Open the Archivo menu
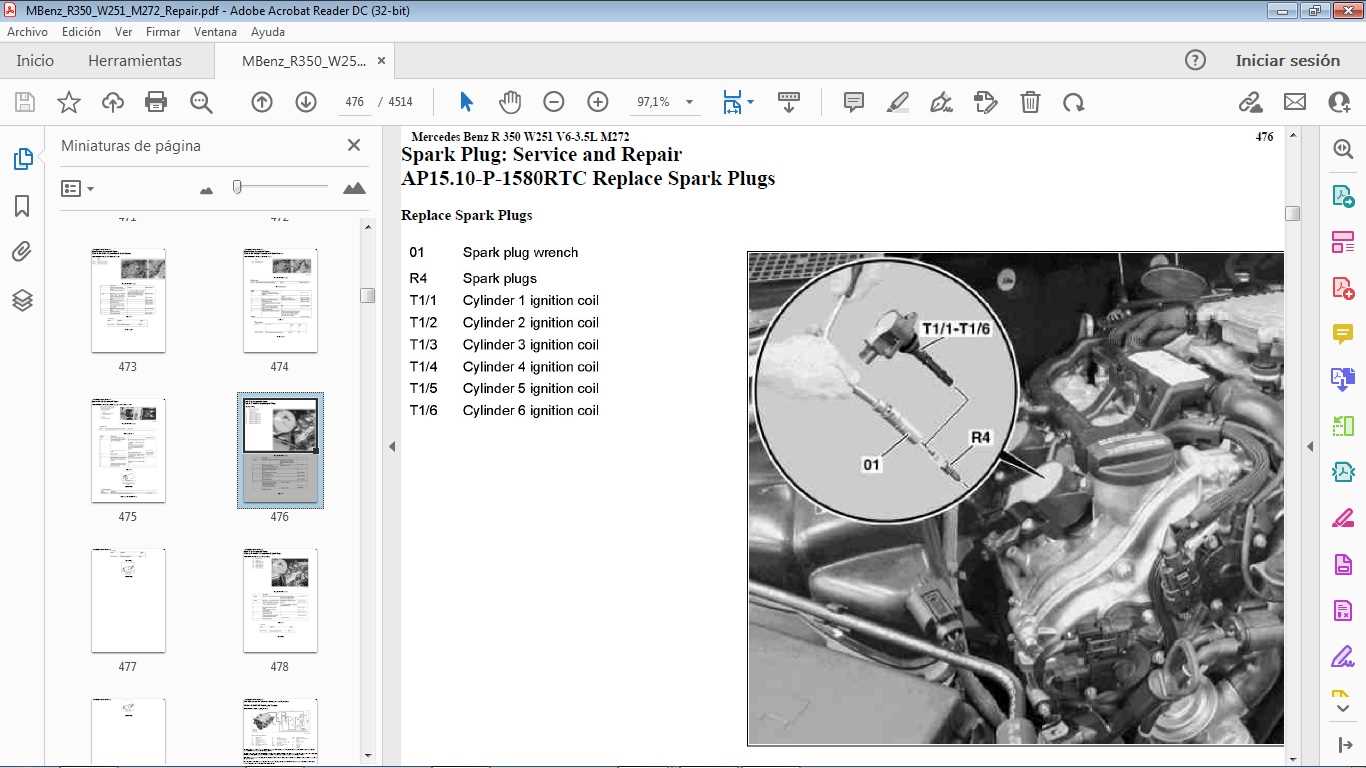Viewport: 1366px width, 768px height. pos(28,32)
